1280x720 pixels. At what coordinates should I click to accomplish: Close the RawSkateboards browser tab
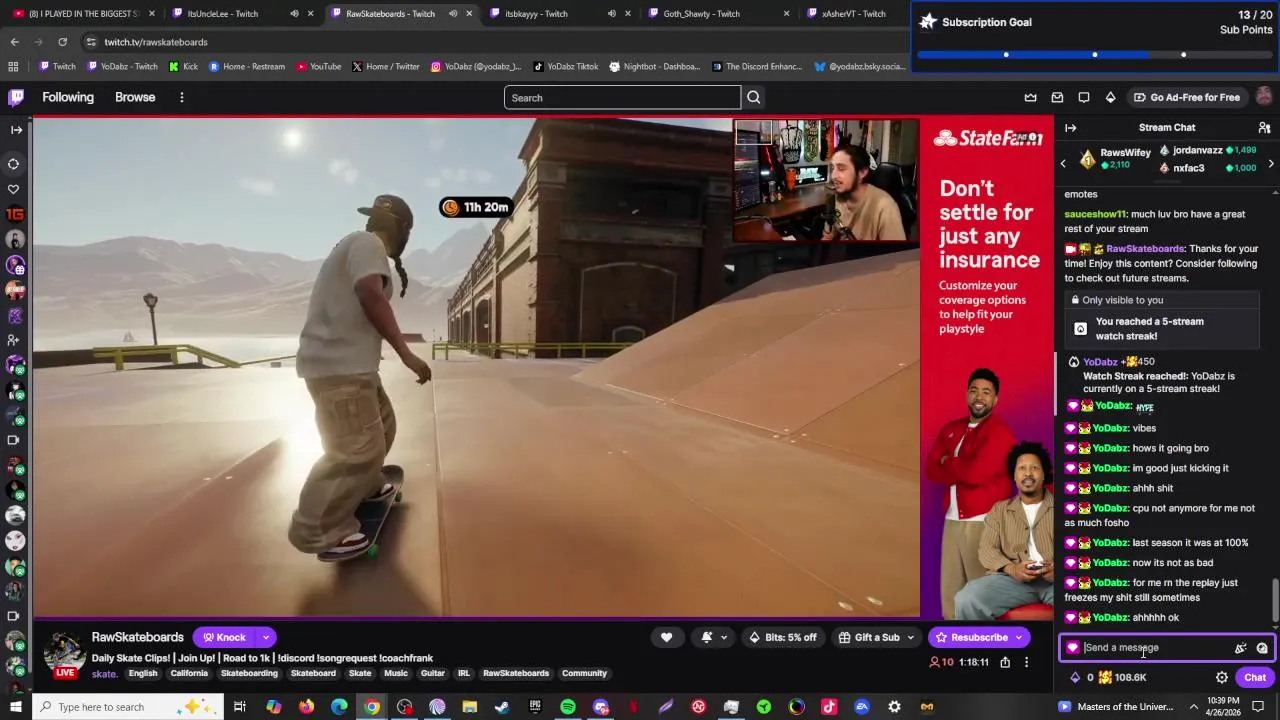coord(469,14)
